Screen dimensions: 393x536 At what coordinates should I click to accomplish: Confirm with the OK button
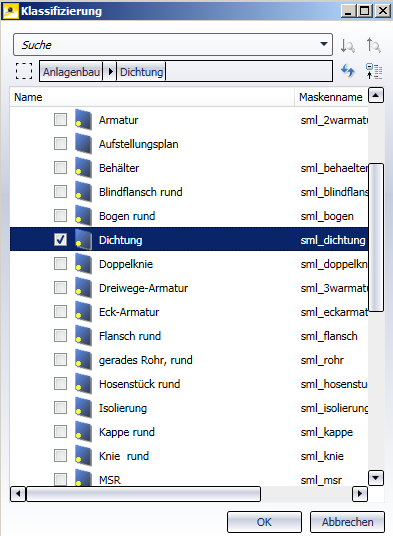(264, 522)
